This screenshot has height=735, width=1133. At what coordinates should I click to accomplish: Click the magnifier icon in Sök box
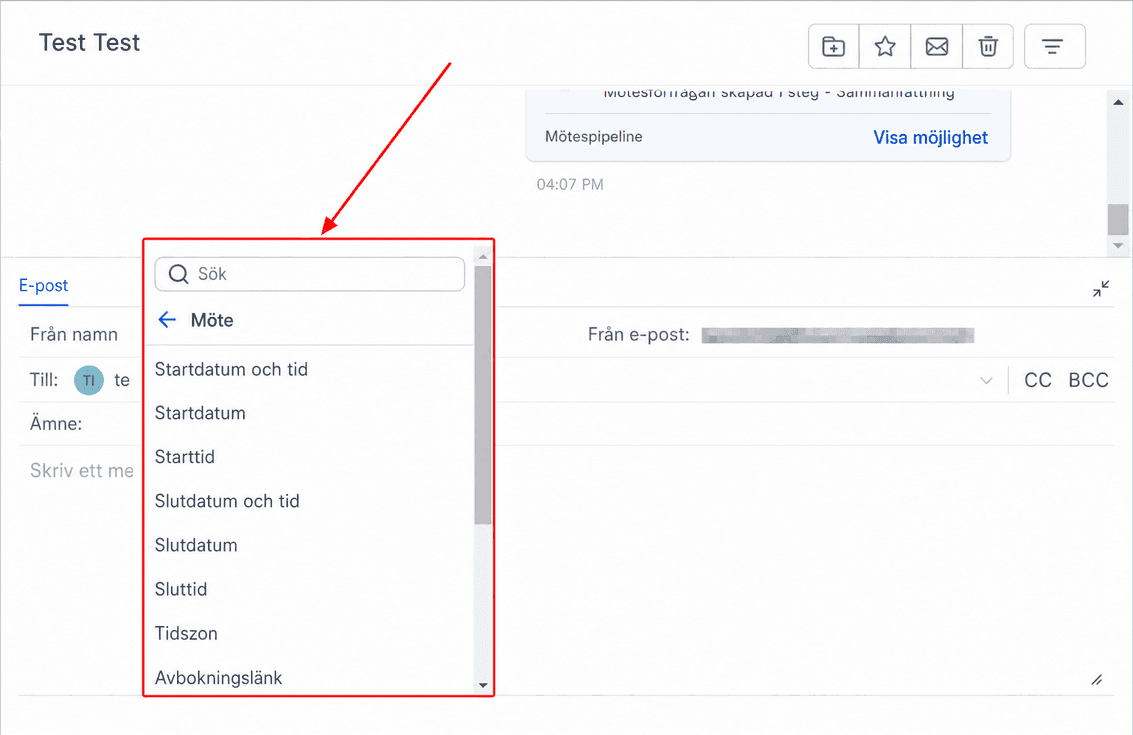178,274
